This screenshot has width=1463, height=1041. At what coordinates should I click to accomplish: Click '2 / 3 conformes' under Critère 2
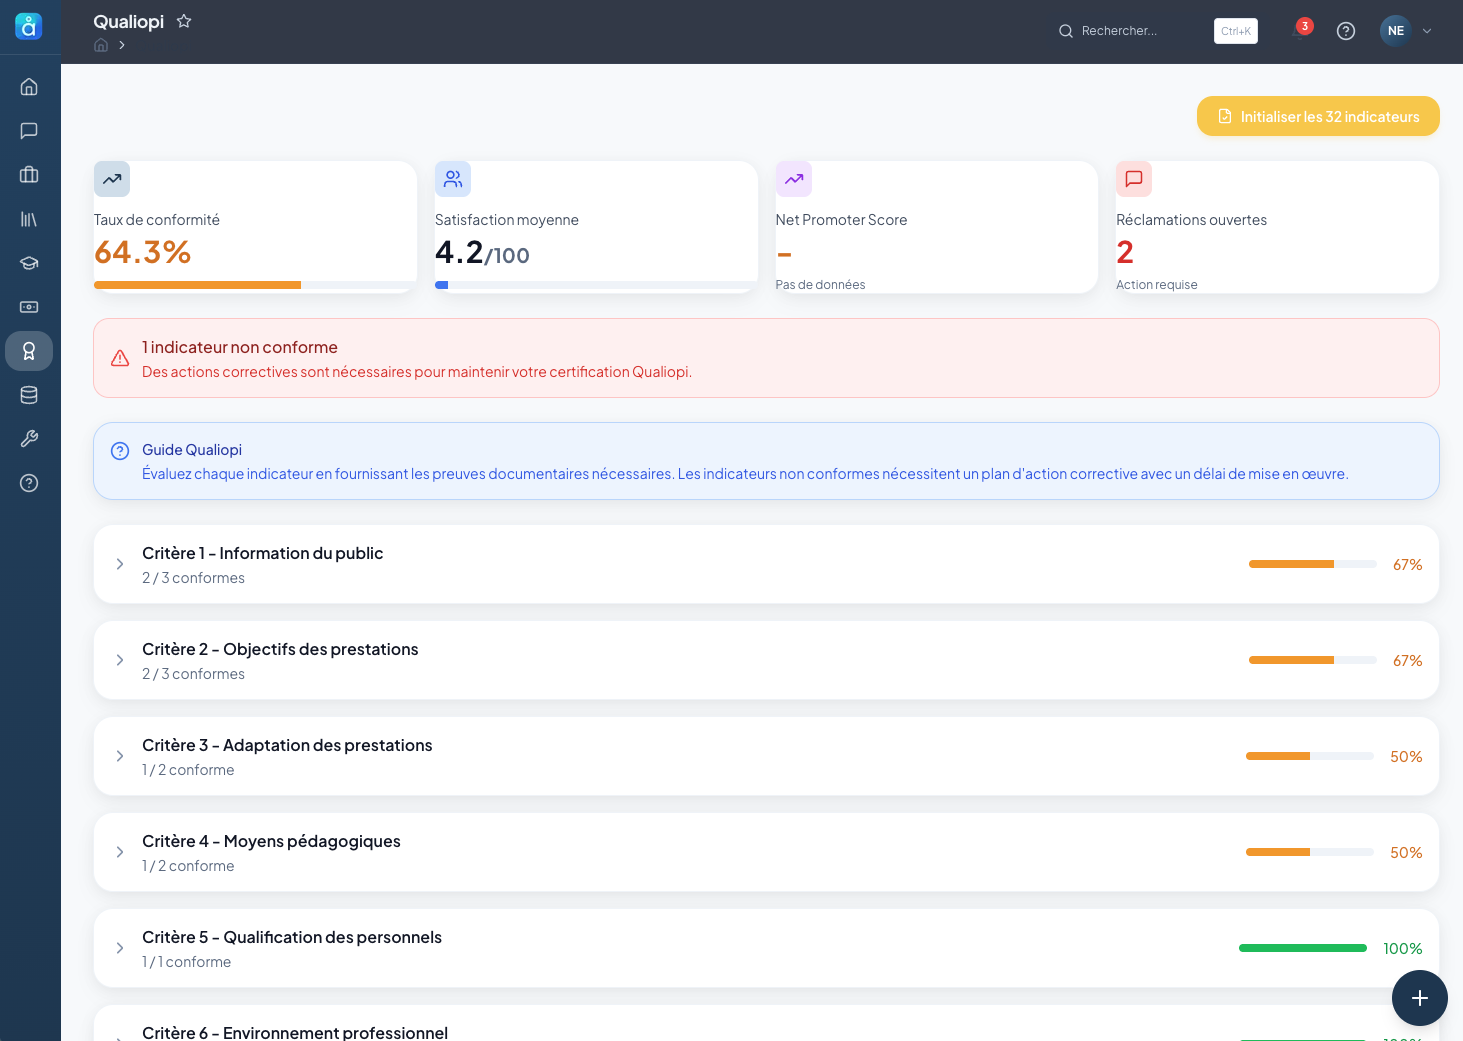pyautogui.click(x=193, y=674)
